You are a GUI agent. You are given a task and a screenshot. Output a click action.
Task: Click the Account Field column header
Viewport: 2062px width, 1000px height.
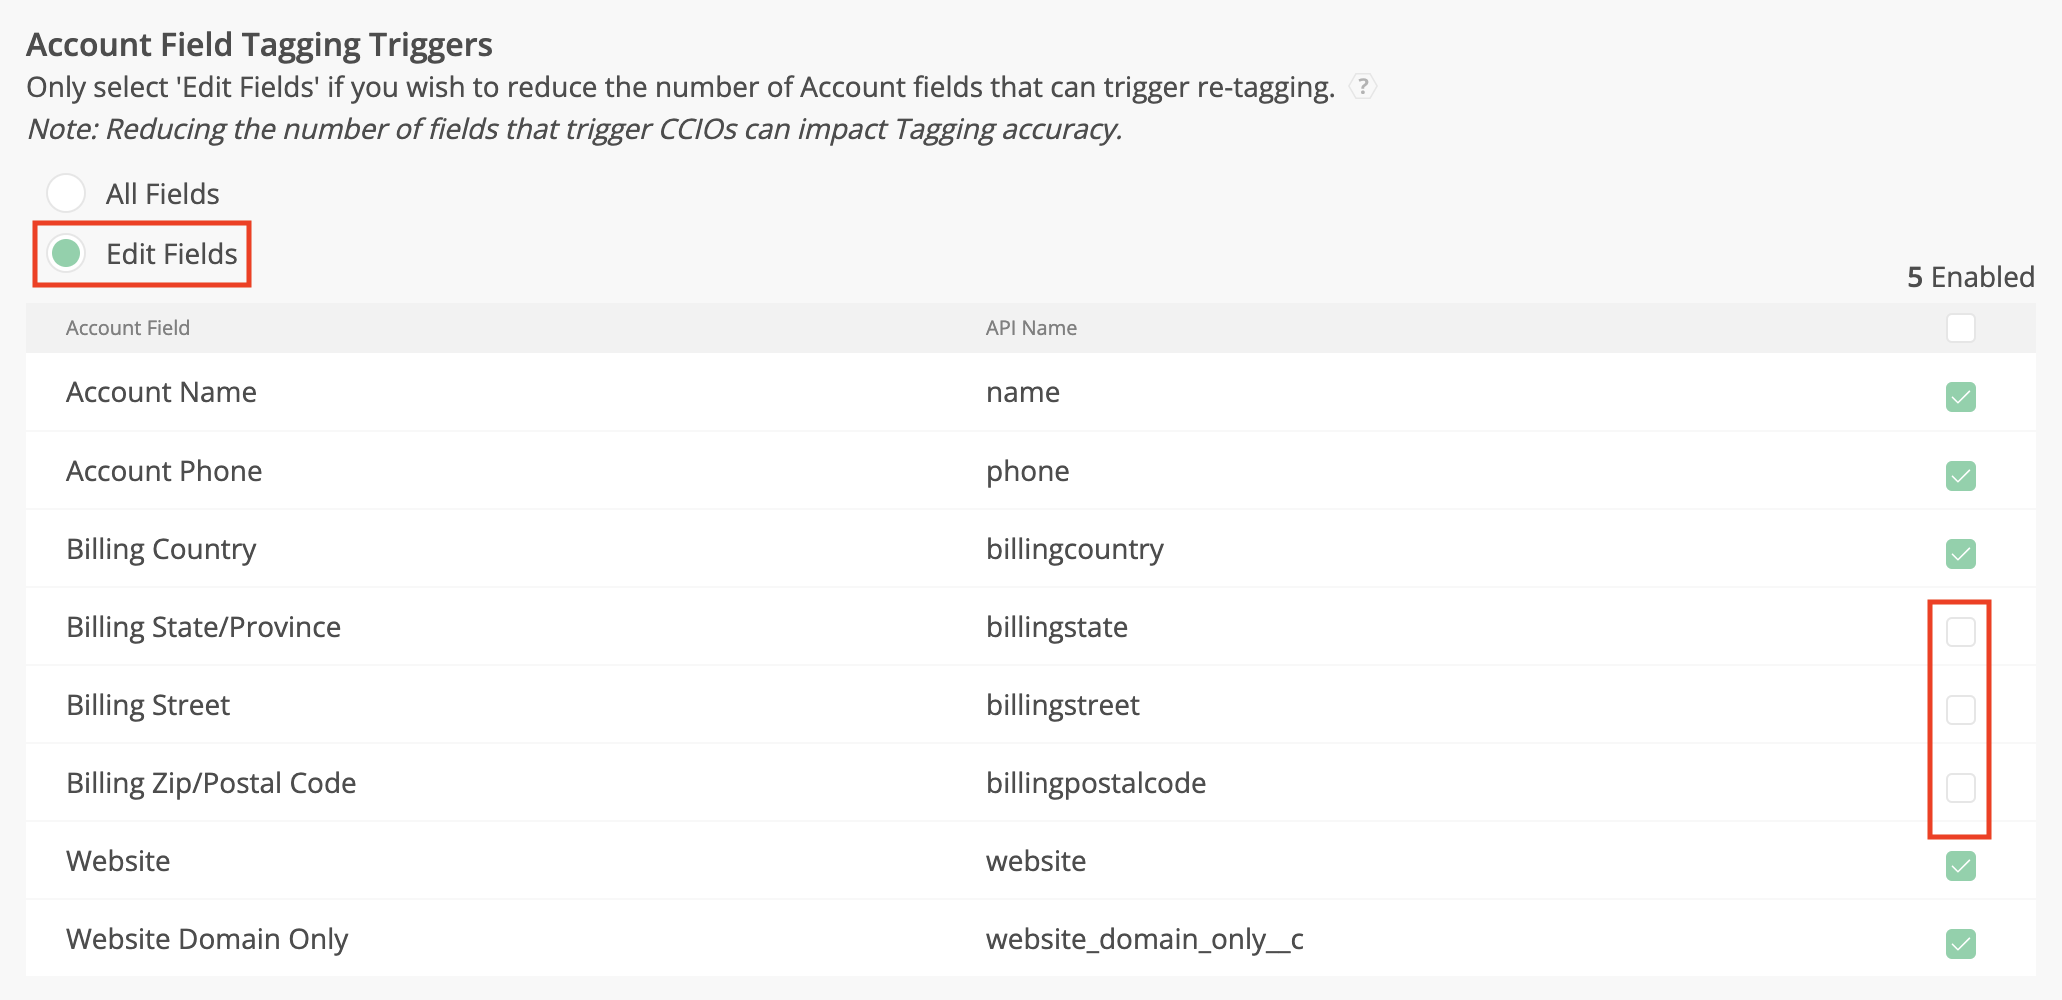pos(128,328)
